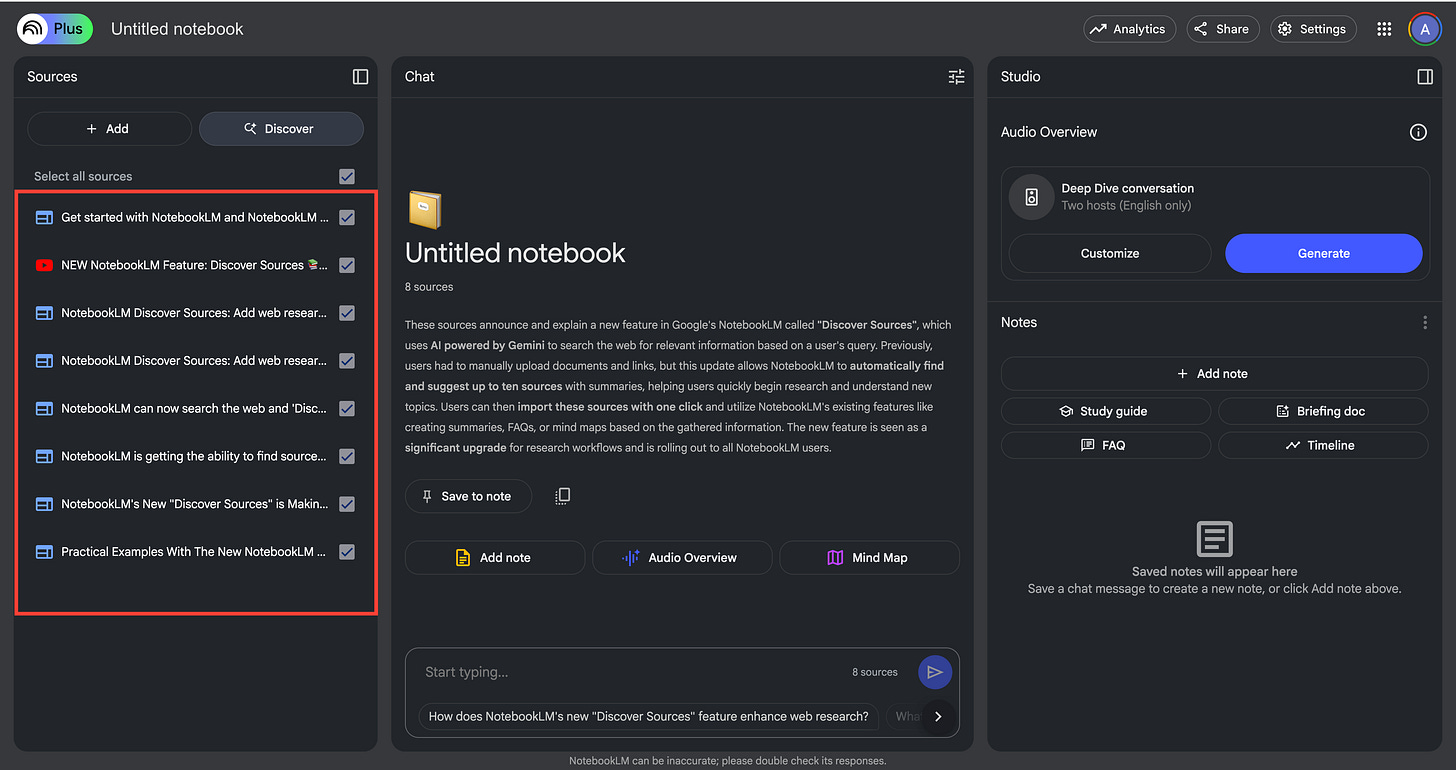The width and height of the screenshot is (1456, 770).
Task: Select suggested question about Discover Sources feature
Action: click(x=649, y=716)
